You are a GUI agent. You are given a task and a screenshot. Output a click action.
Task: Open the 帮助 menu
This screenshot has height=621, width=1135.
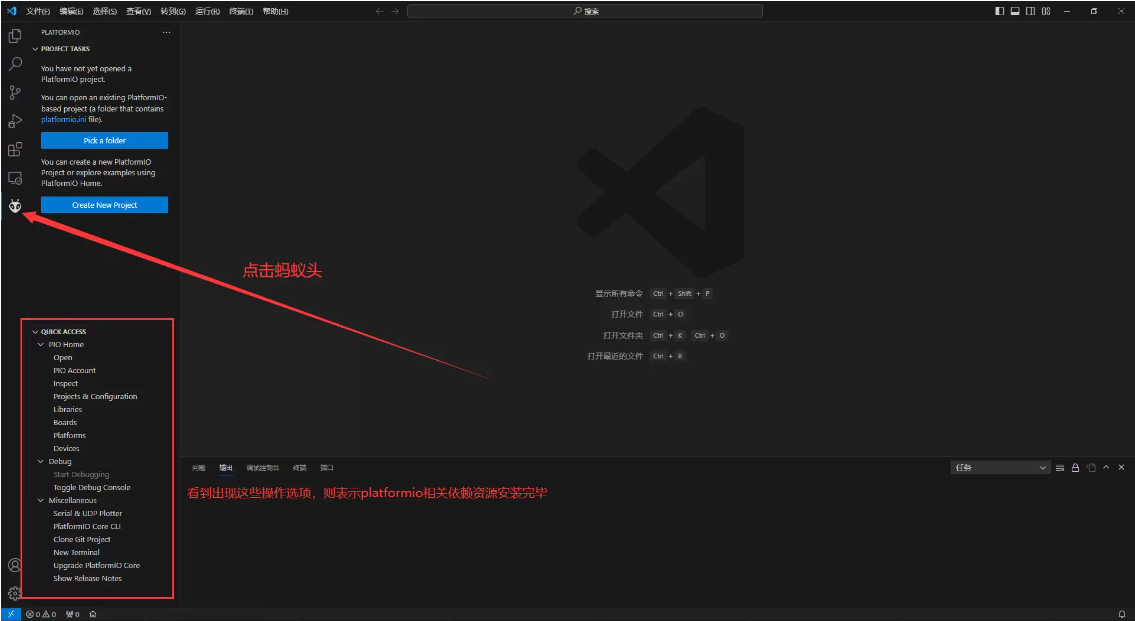coord(275,11)
